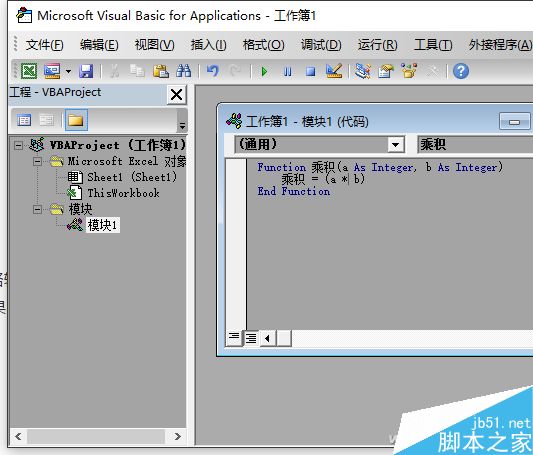Image resolution: width=533 pixels, height=455 pixels.
Task: Click the 'End Function' code line
Action: pyautogui.click(x=294, y=191)
